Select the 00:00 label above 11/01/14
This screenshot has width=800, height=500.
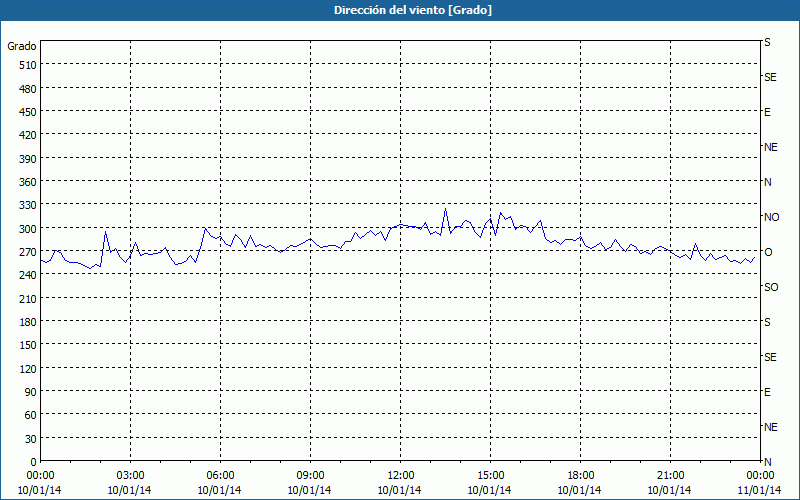pyautogui.click(x=760, y=476)
